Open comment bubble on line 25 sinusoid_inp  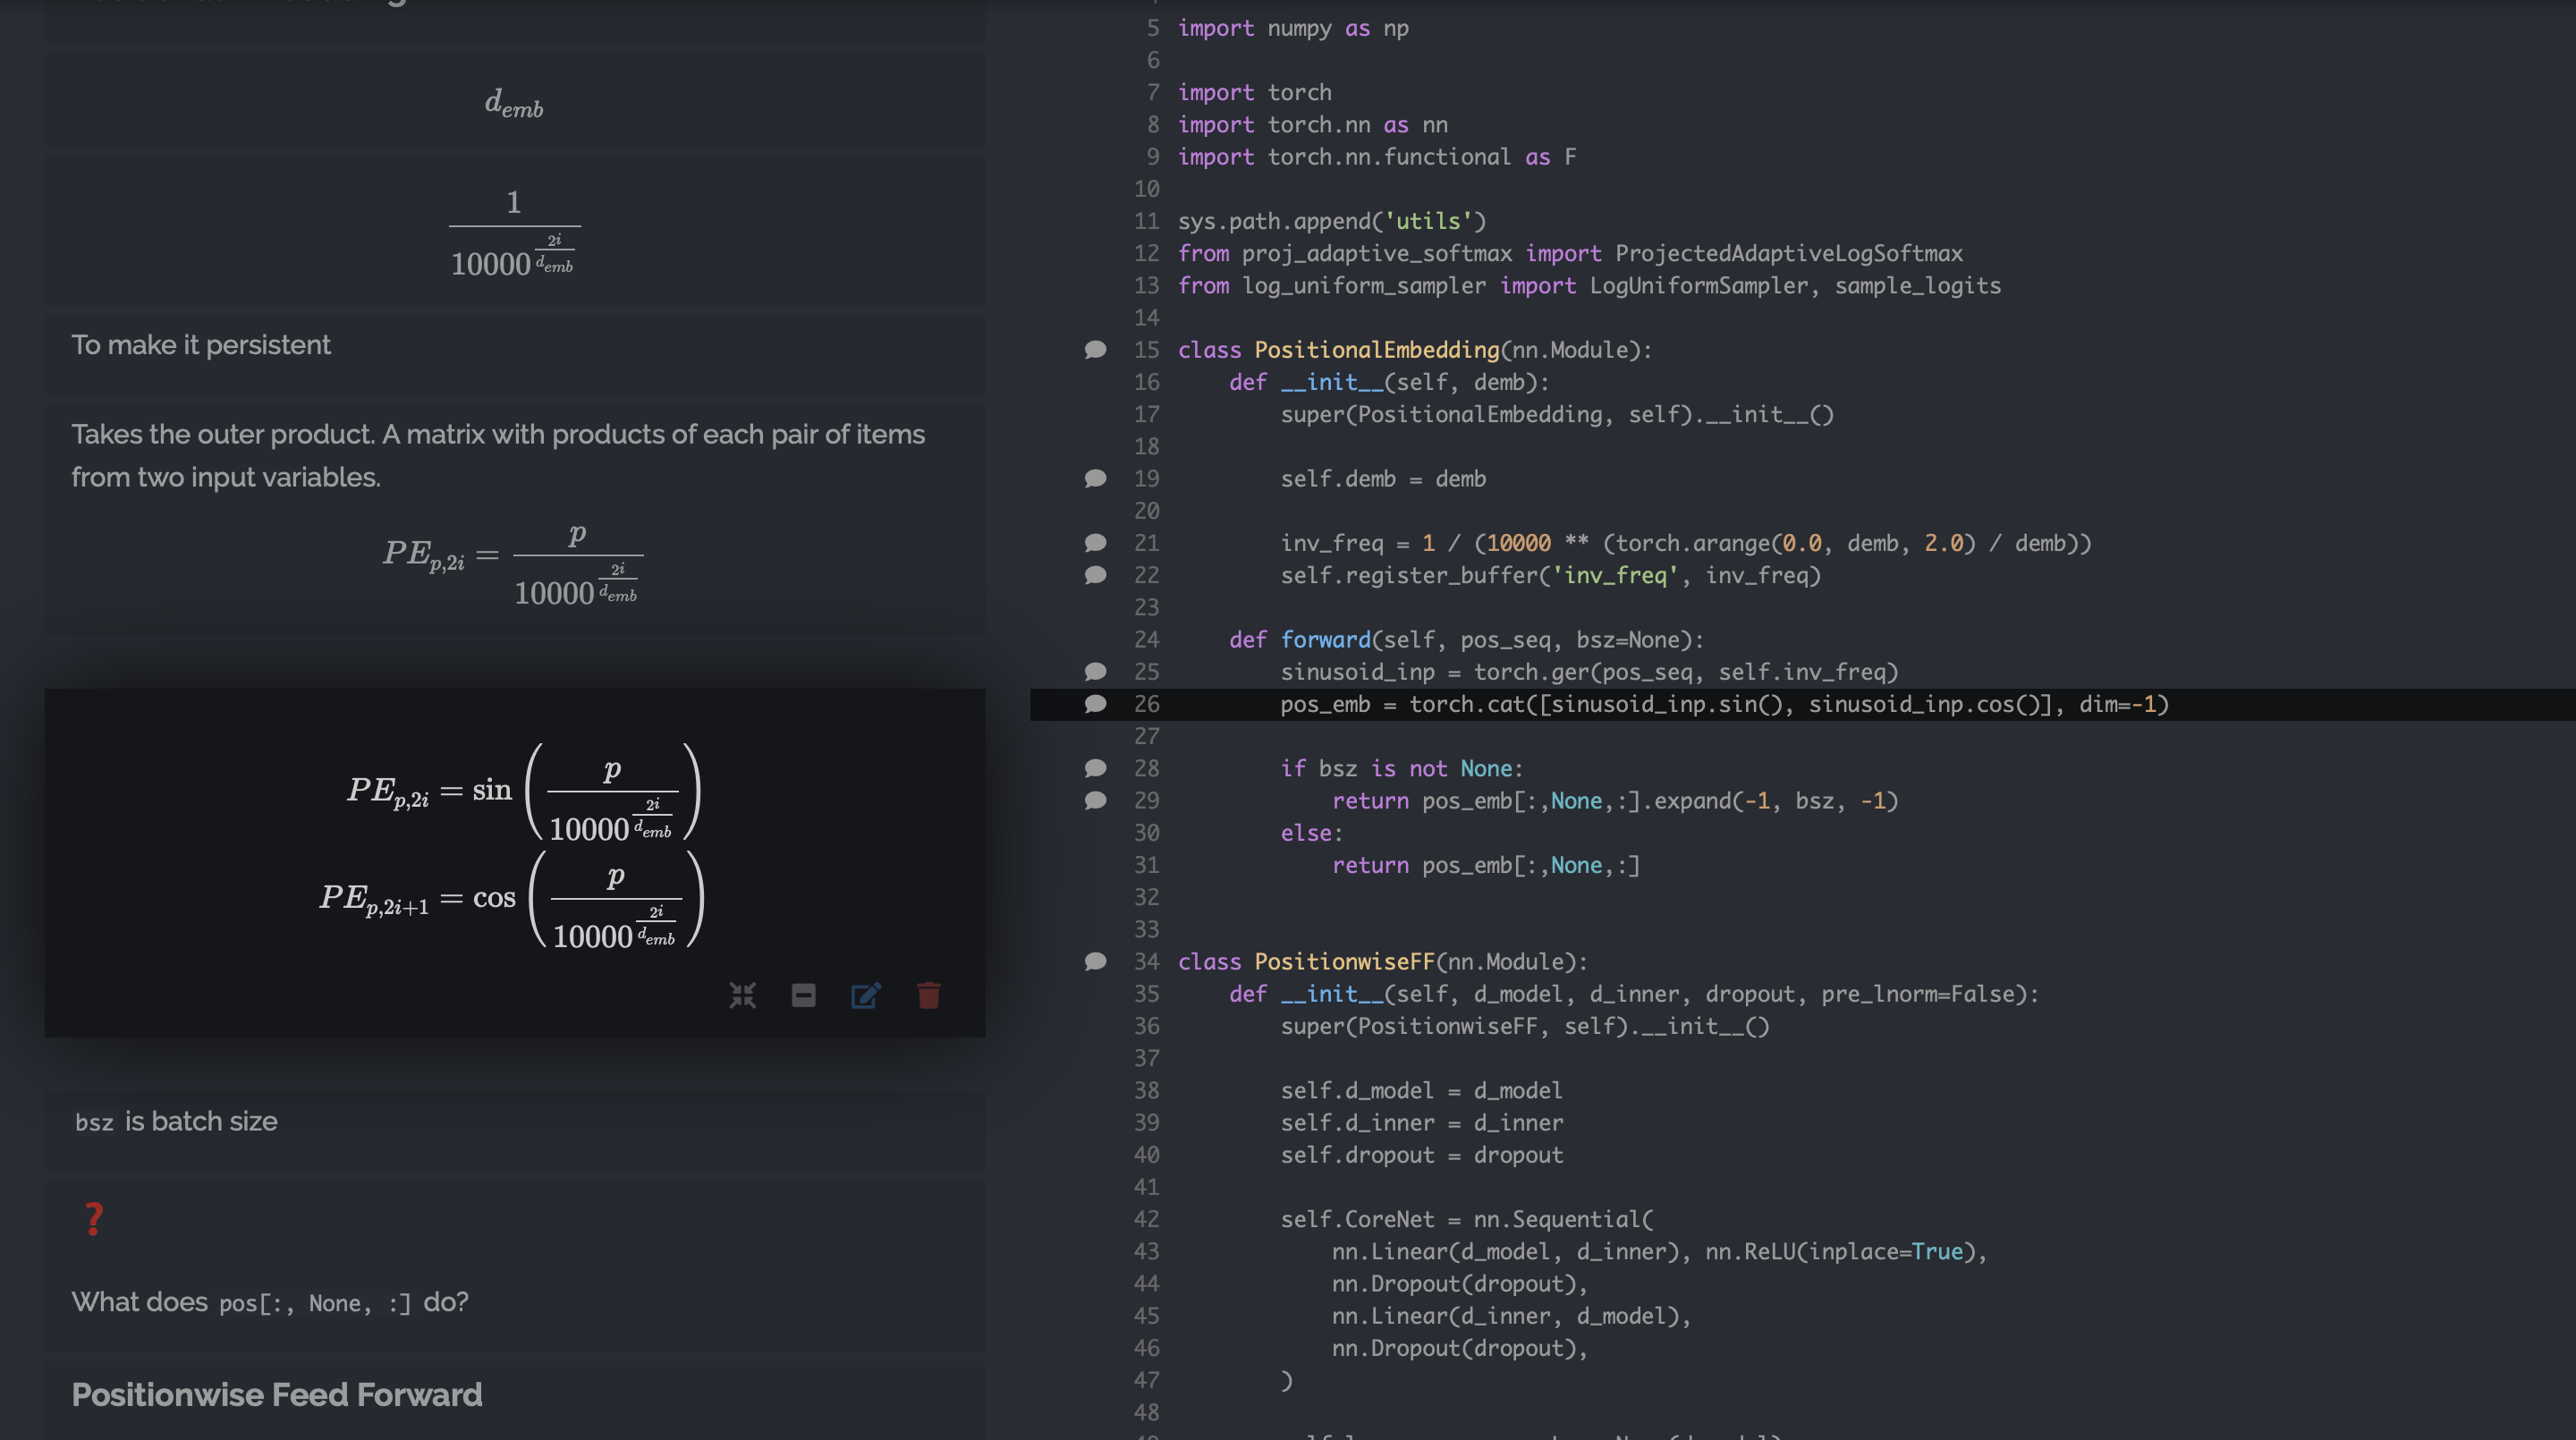(1095, 672)
